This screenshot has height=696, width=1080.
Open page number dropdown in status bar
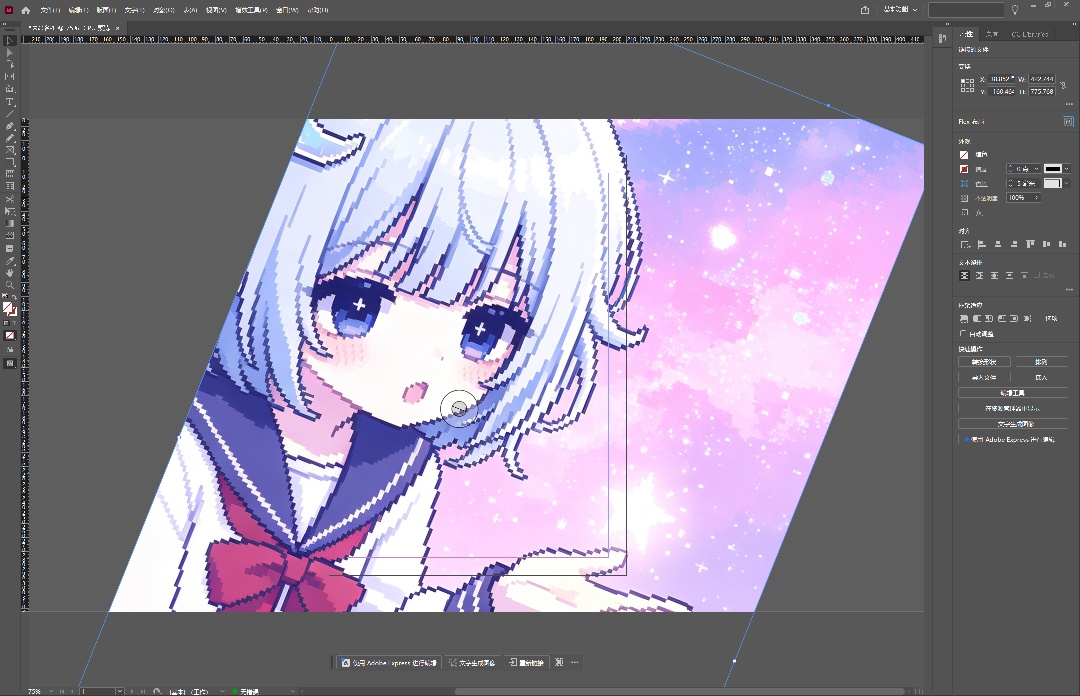click(120, 691)
